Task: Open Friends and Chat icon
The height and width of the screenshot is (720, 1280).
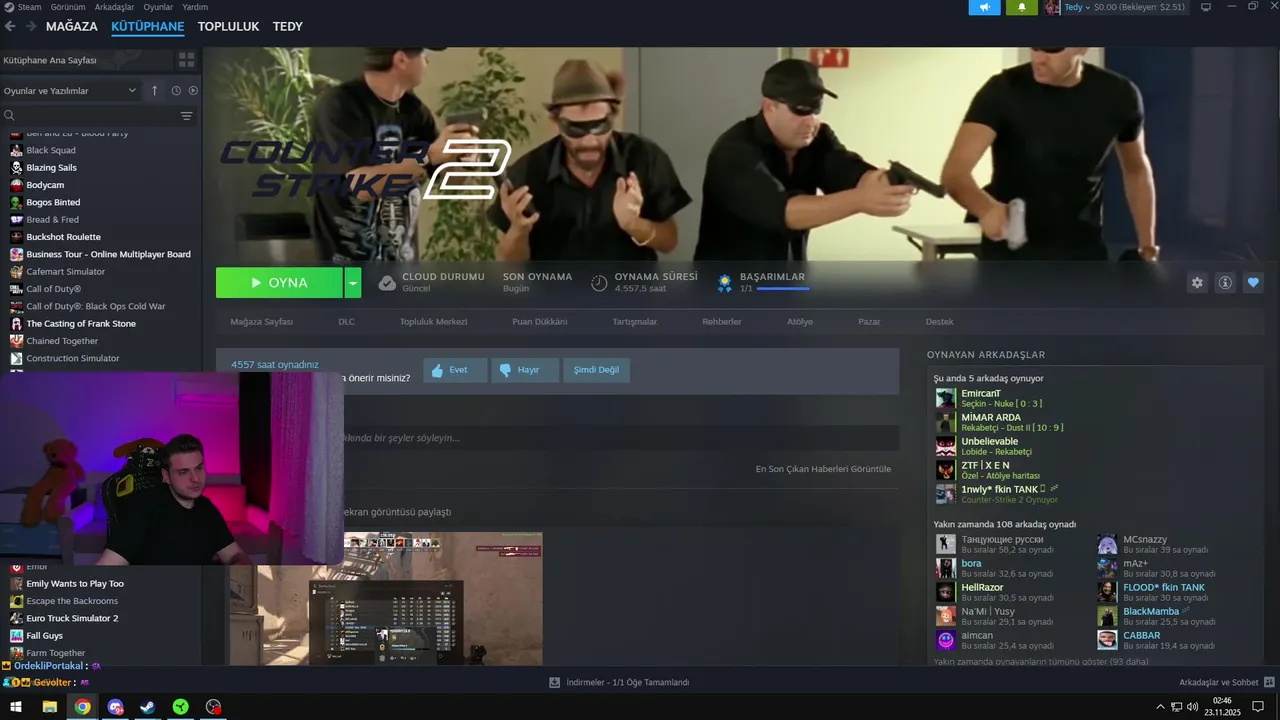Action: point(1269,682)
